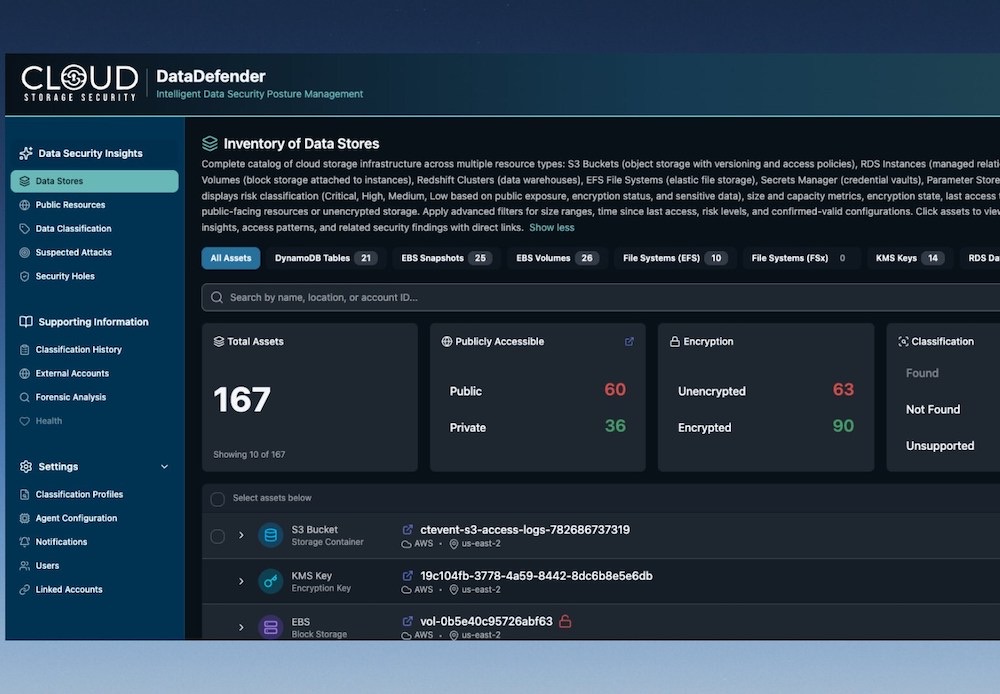Open external link on Publicly Accessible card
This screenshot has width=1000, height=694.
629,341
